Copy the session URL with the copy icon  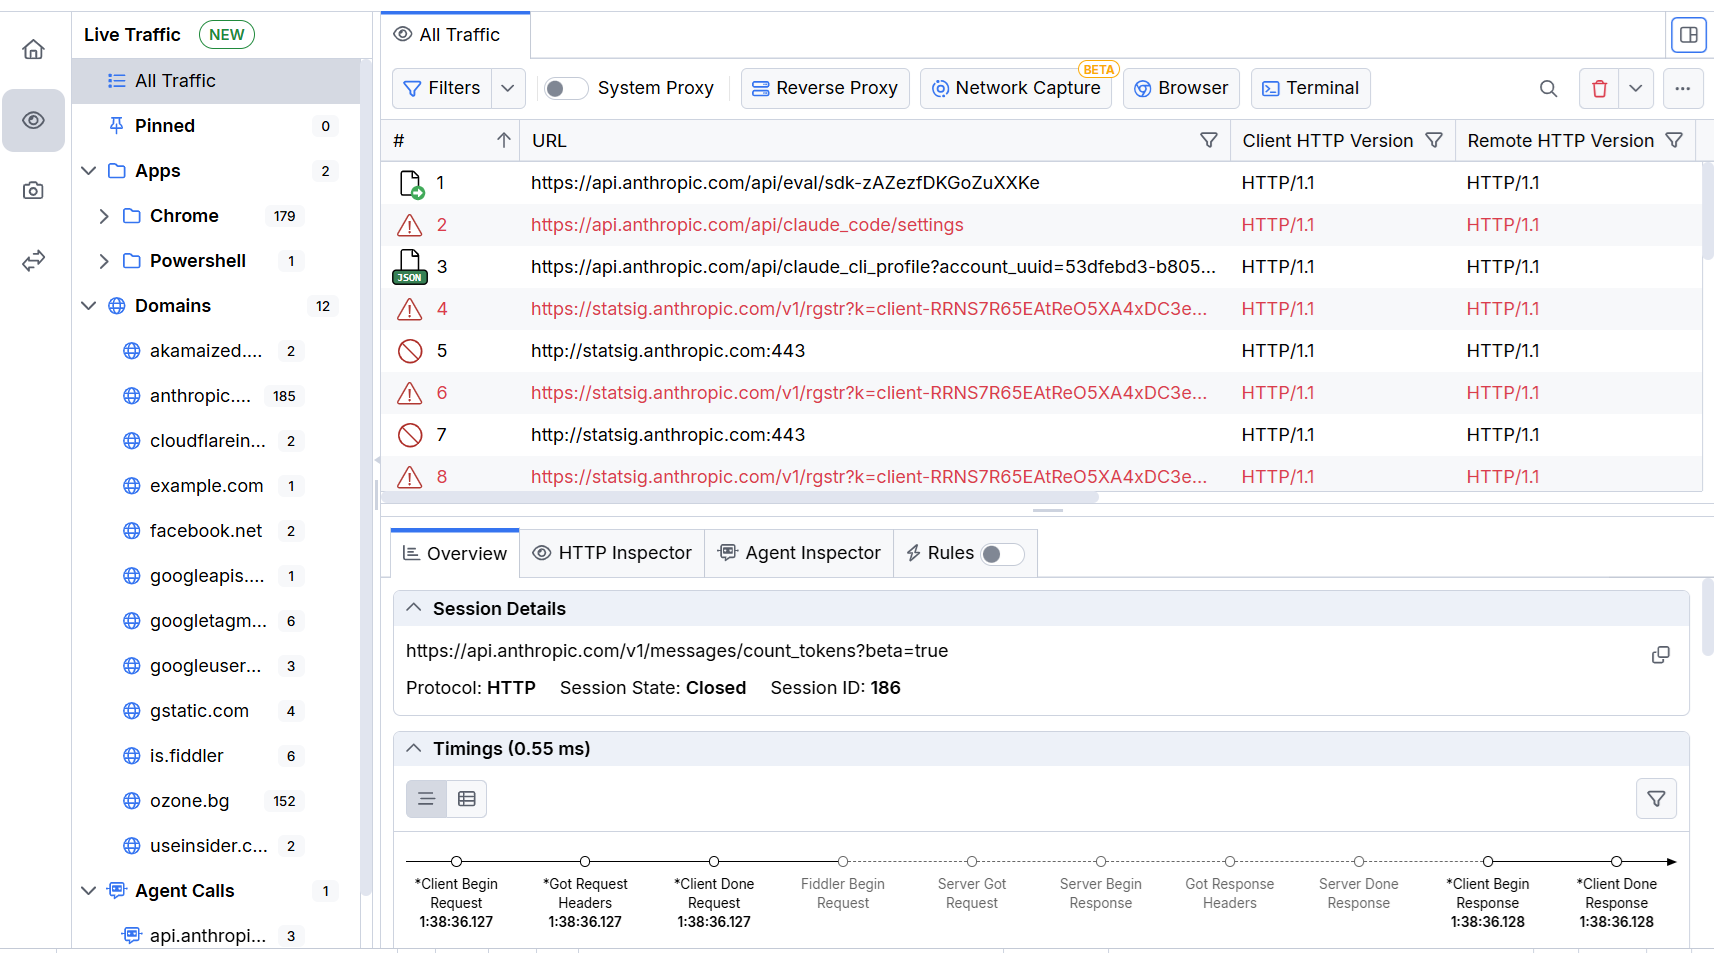coord(1661,655)
